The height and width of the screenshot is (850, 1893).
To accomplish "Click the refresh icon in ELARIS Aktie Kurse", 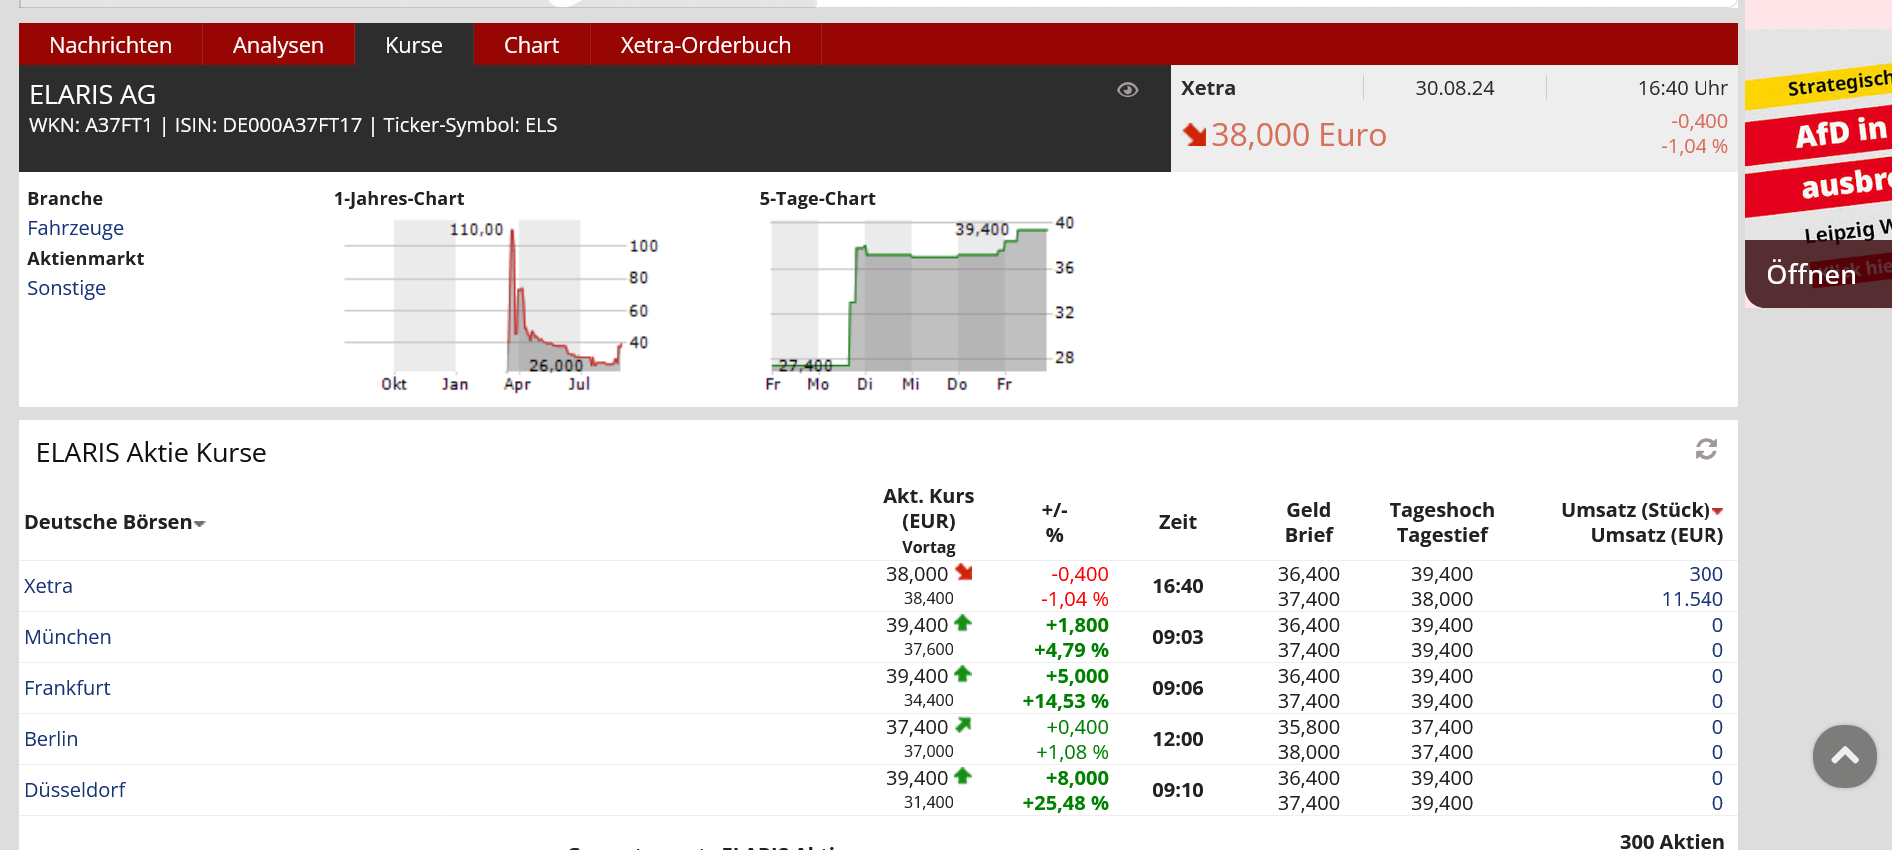I will [1706, 449].
